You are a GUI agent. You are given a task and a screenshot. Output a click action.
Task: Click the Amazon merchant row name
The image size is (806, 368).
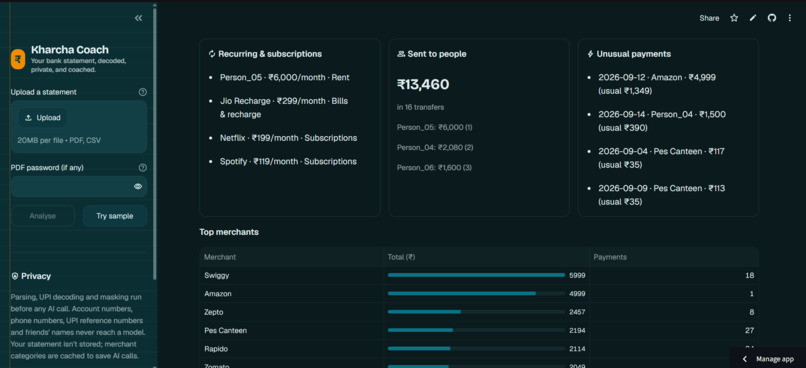217,294
